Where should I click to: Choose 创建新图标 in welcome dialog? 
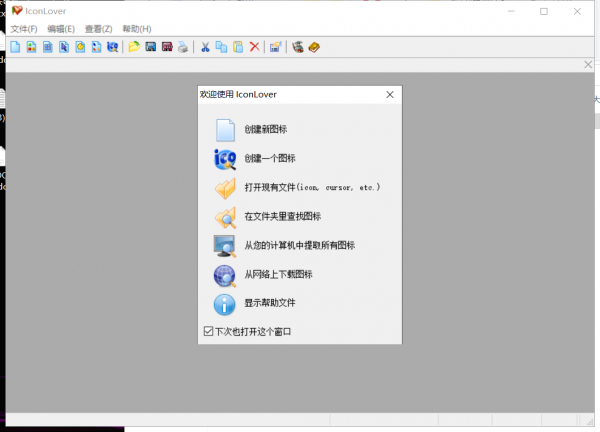tap(266, 129)
